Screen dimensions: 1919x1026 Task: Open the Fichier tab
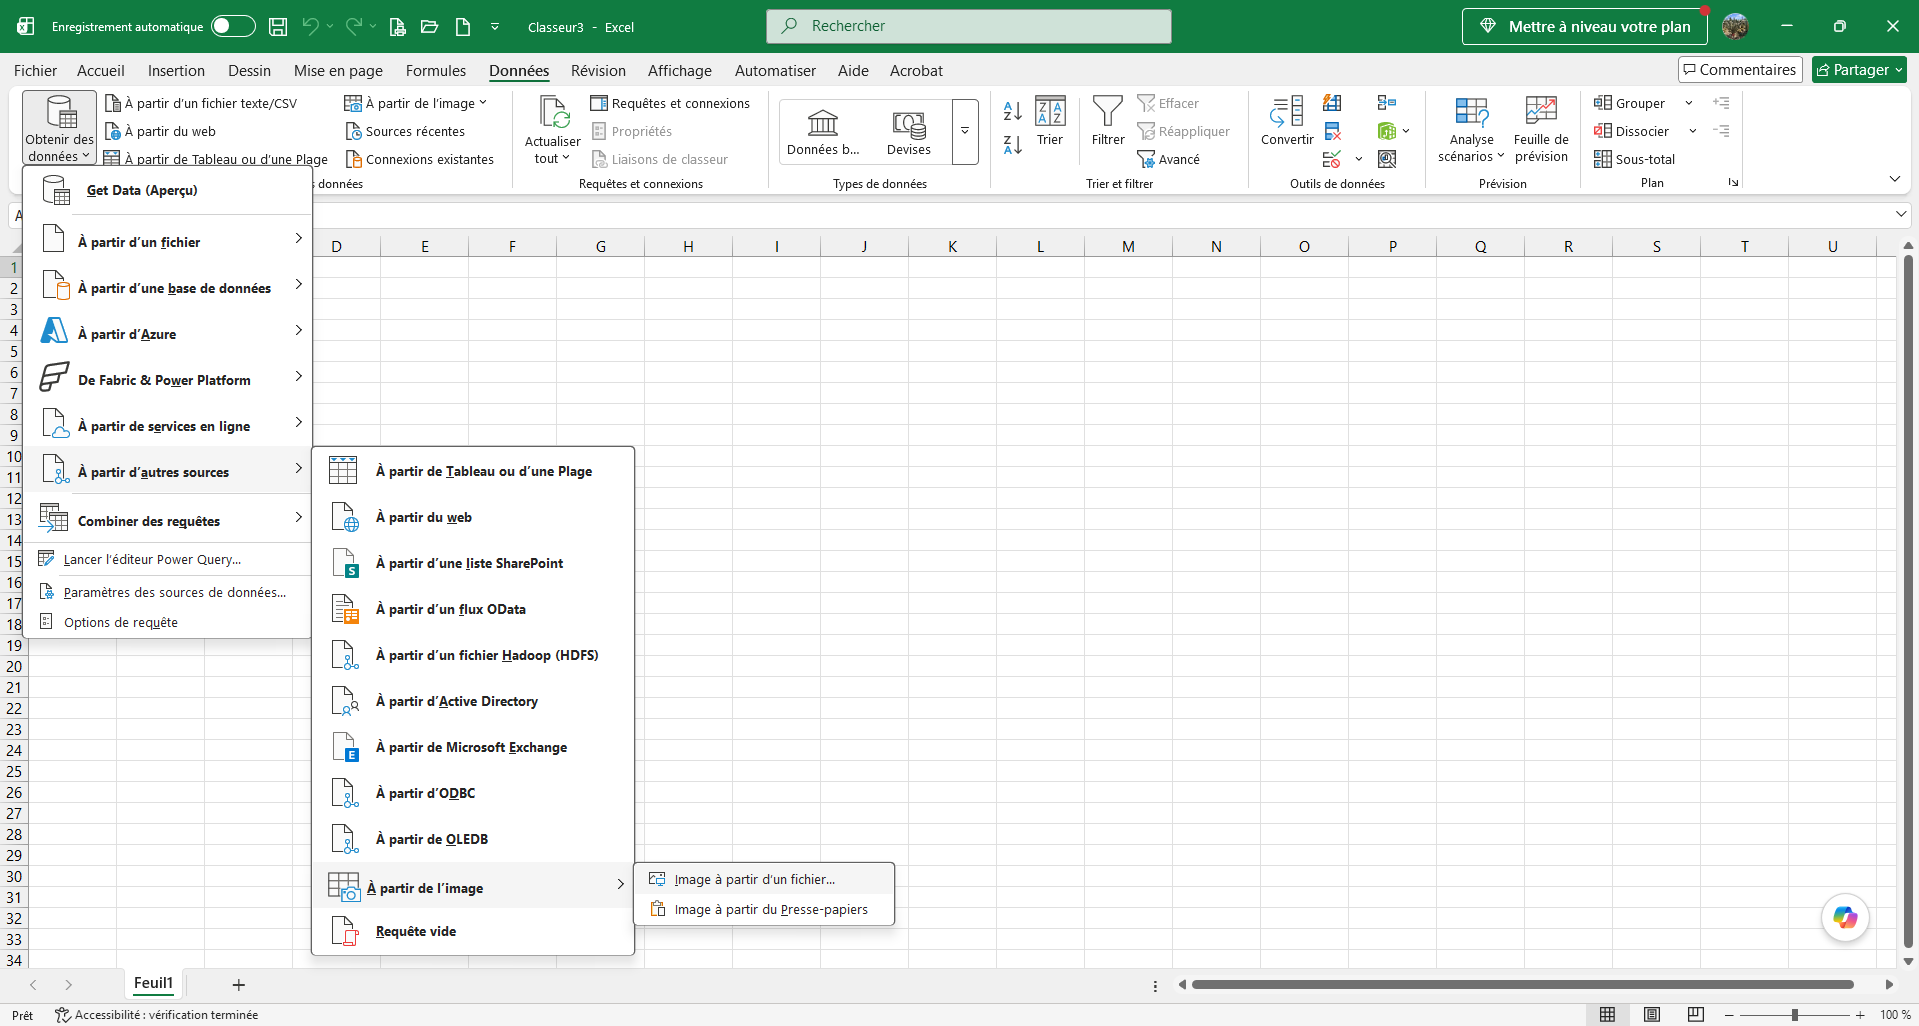tap(35, 71)
